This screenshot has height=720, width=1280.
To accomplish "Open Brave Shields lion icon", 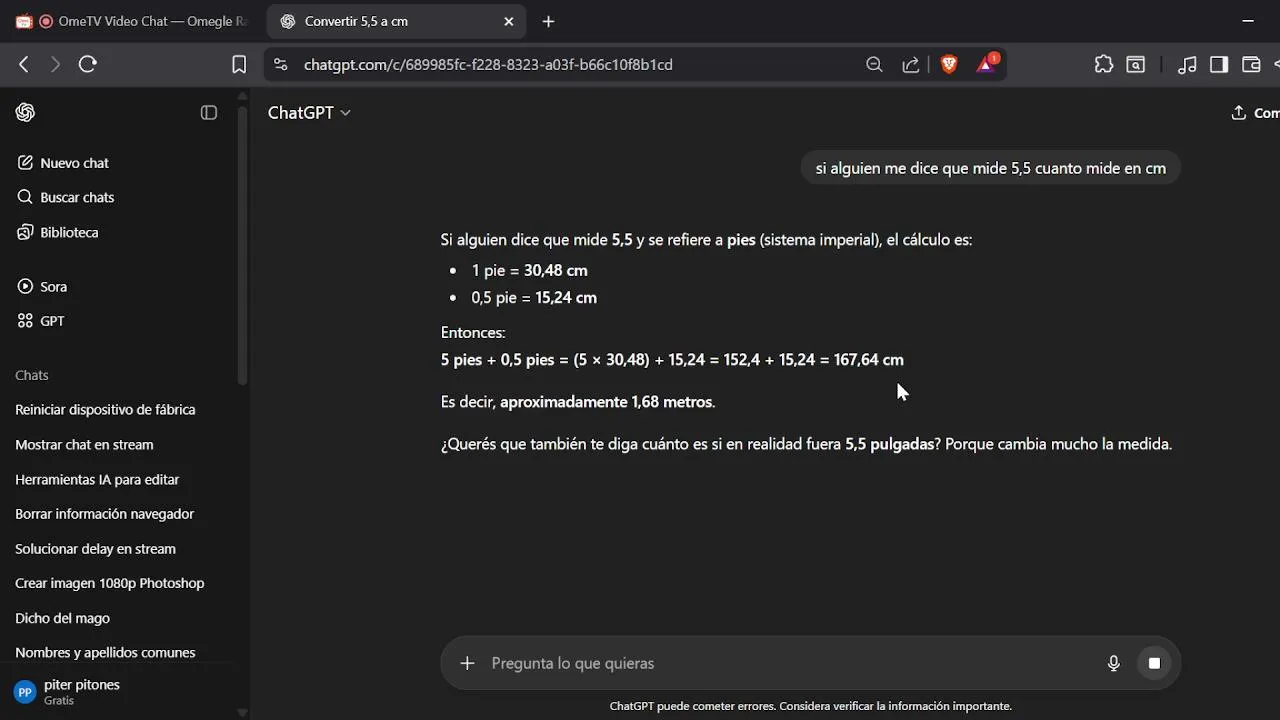I will coord(949,64).
